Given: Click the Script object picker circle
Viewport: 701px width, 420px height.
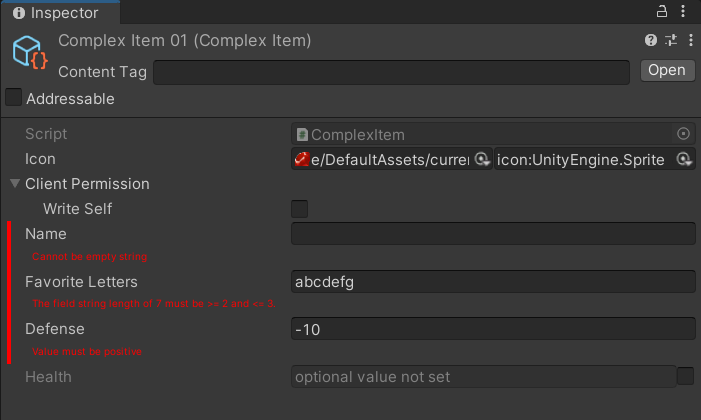Looking at the screenshot, I should (x=684, y=134).
